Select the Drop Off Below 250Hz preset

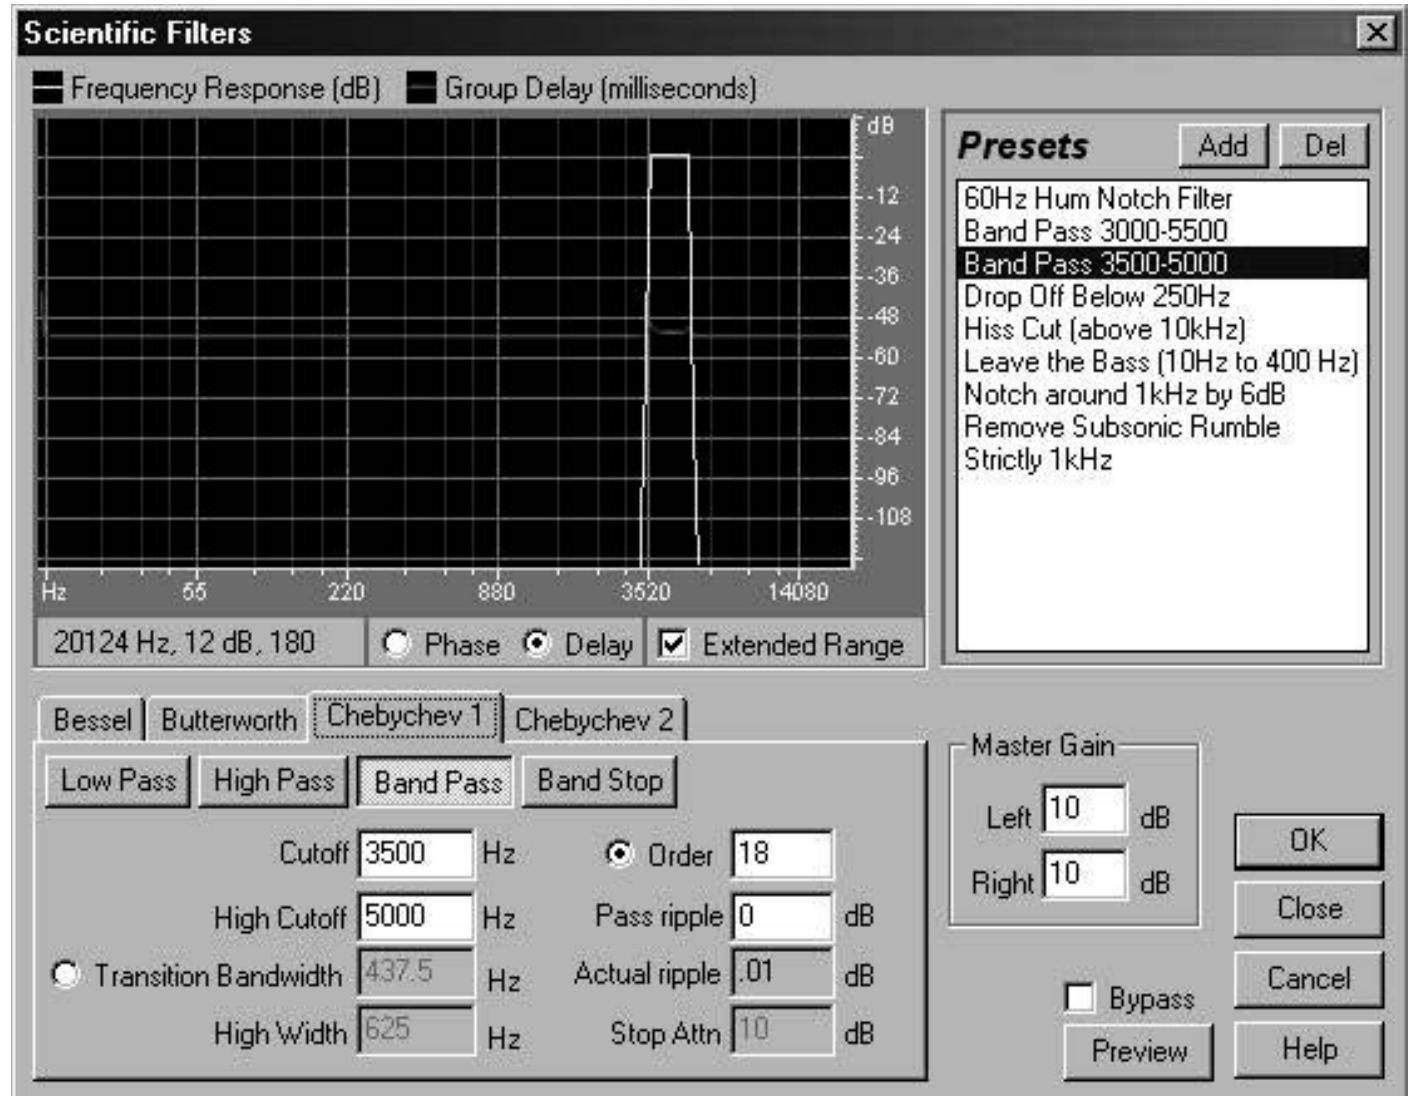(x=1162, y=297)
